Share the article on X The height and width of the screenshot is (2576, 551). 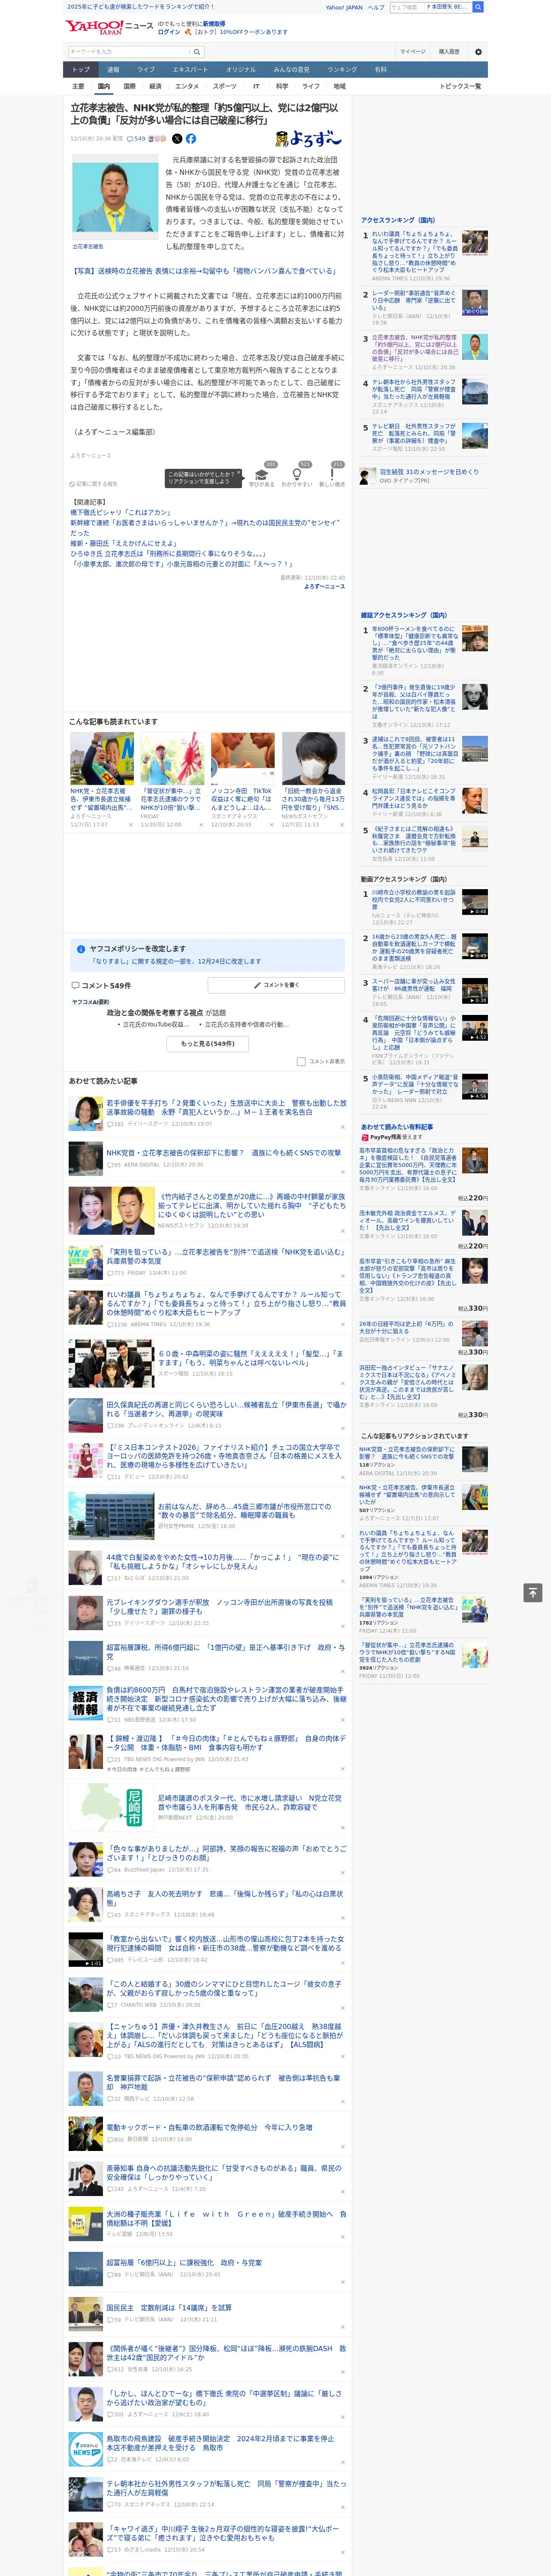tap(177, 139)
